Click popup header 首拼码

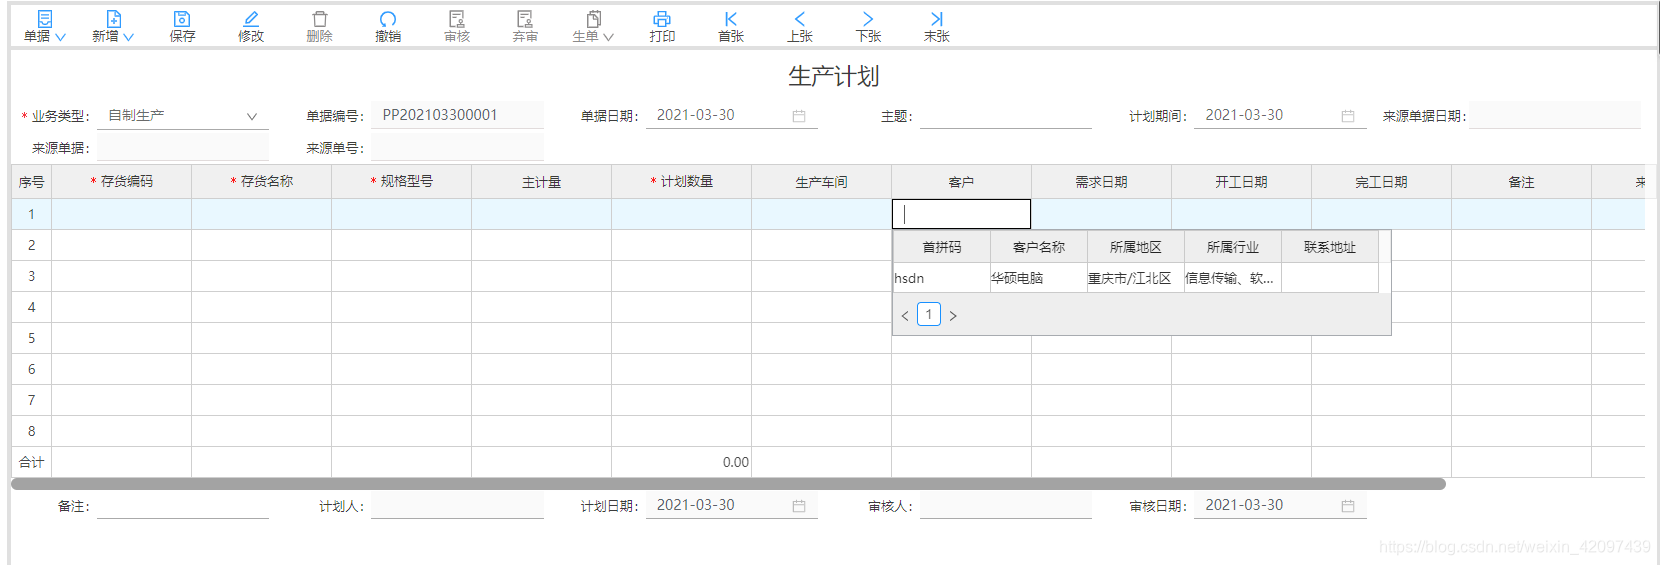pos(942,247)
